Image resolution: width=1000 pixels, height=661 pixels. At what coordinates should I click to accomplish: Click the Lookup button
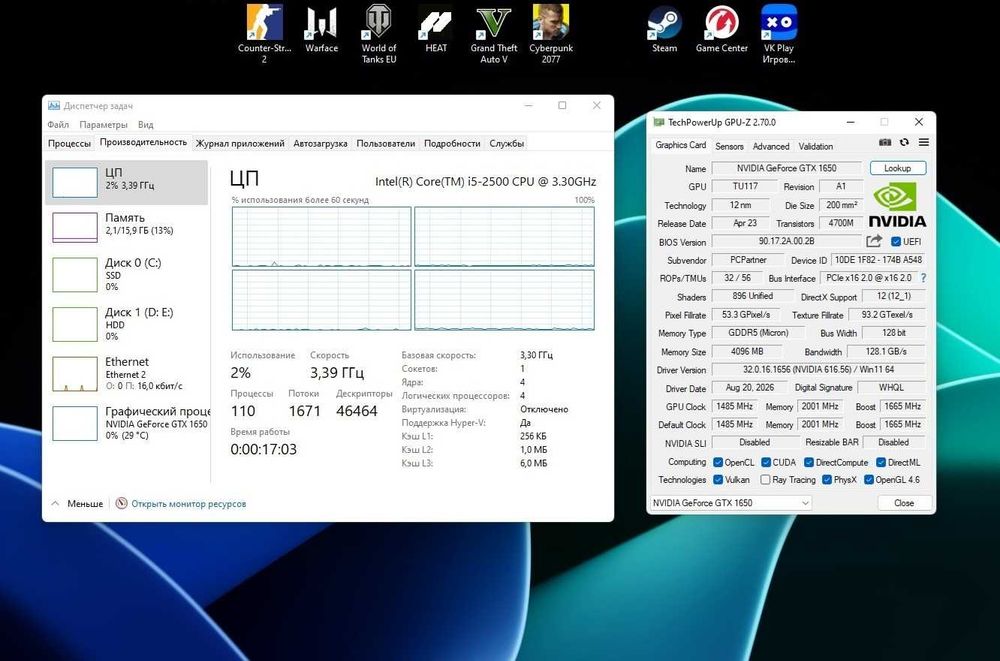point(897,168)
